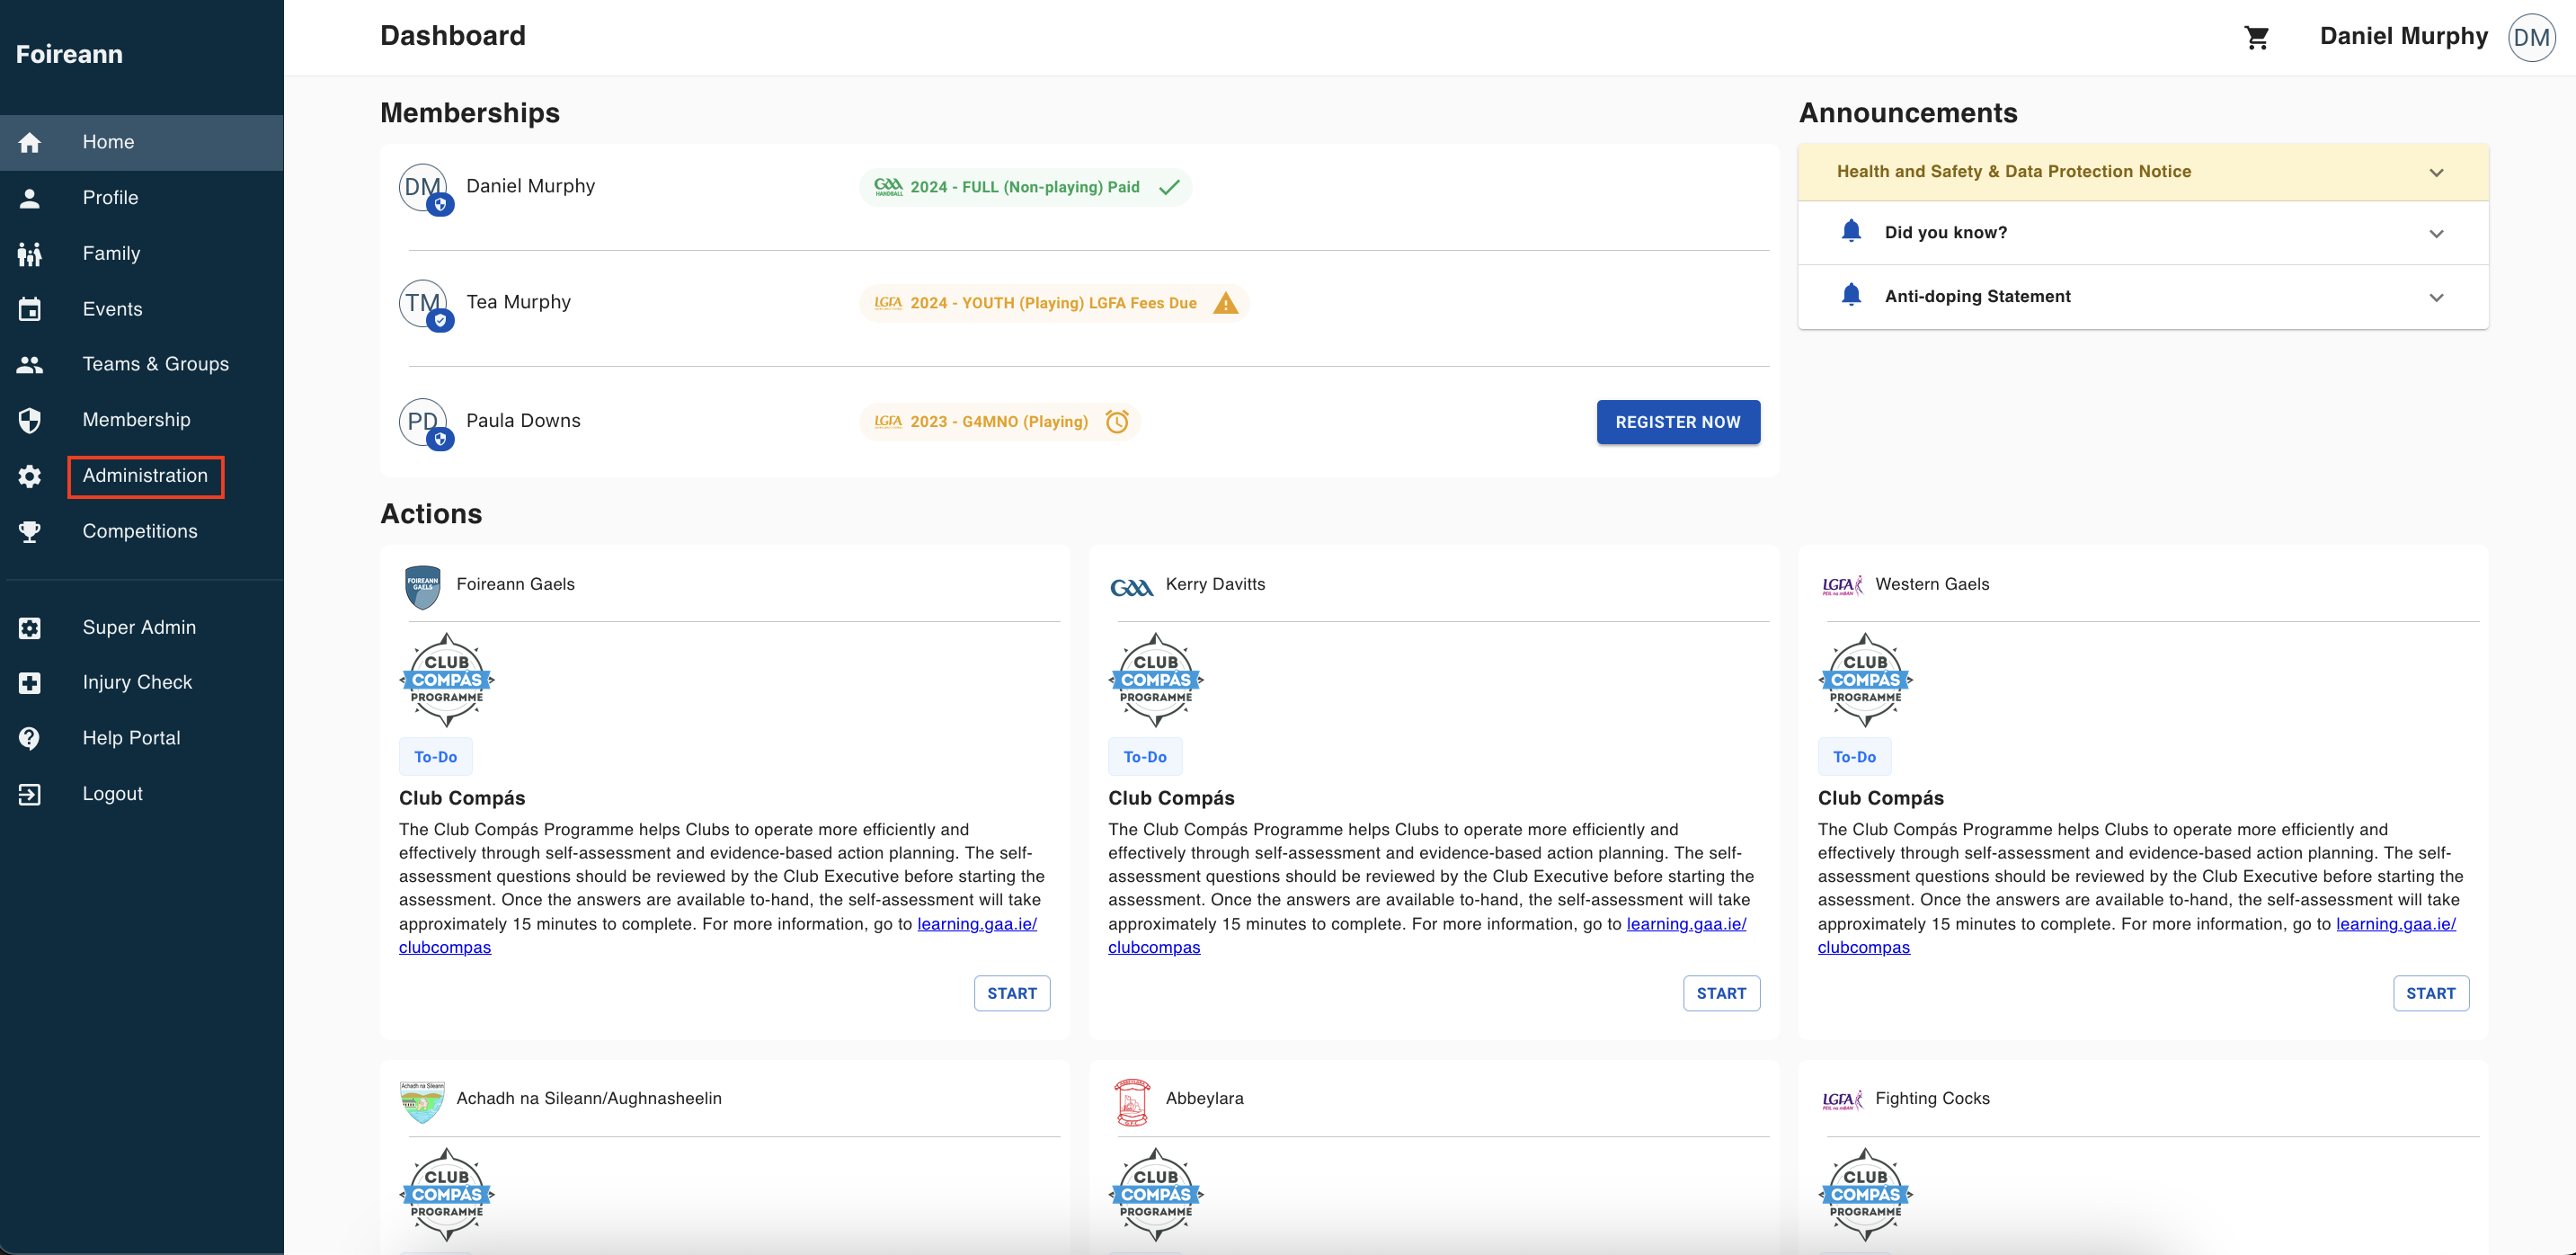Start Club Compás for Kerry Davitts
This screenshot has height=1255, width=2576.
1720,993
